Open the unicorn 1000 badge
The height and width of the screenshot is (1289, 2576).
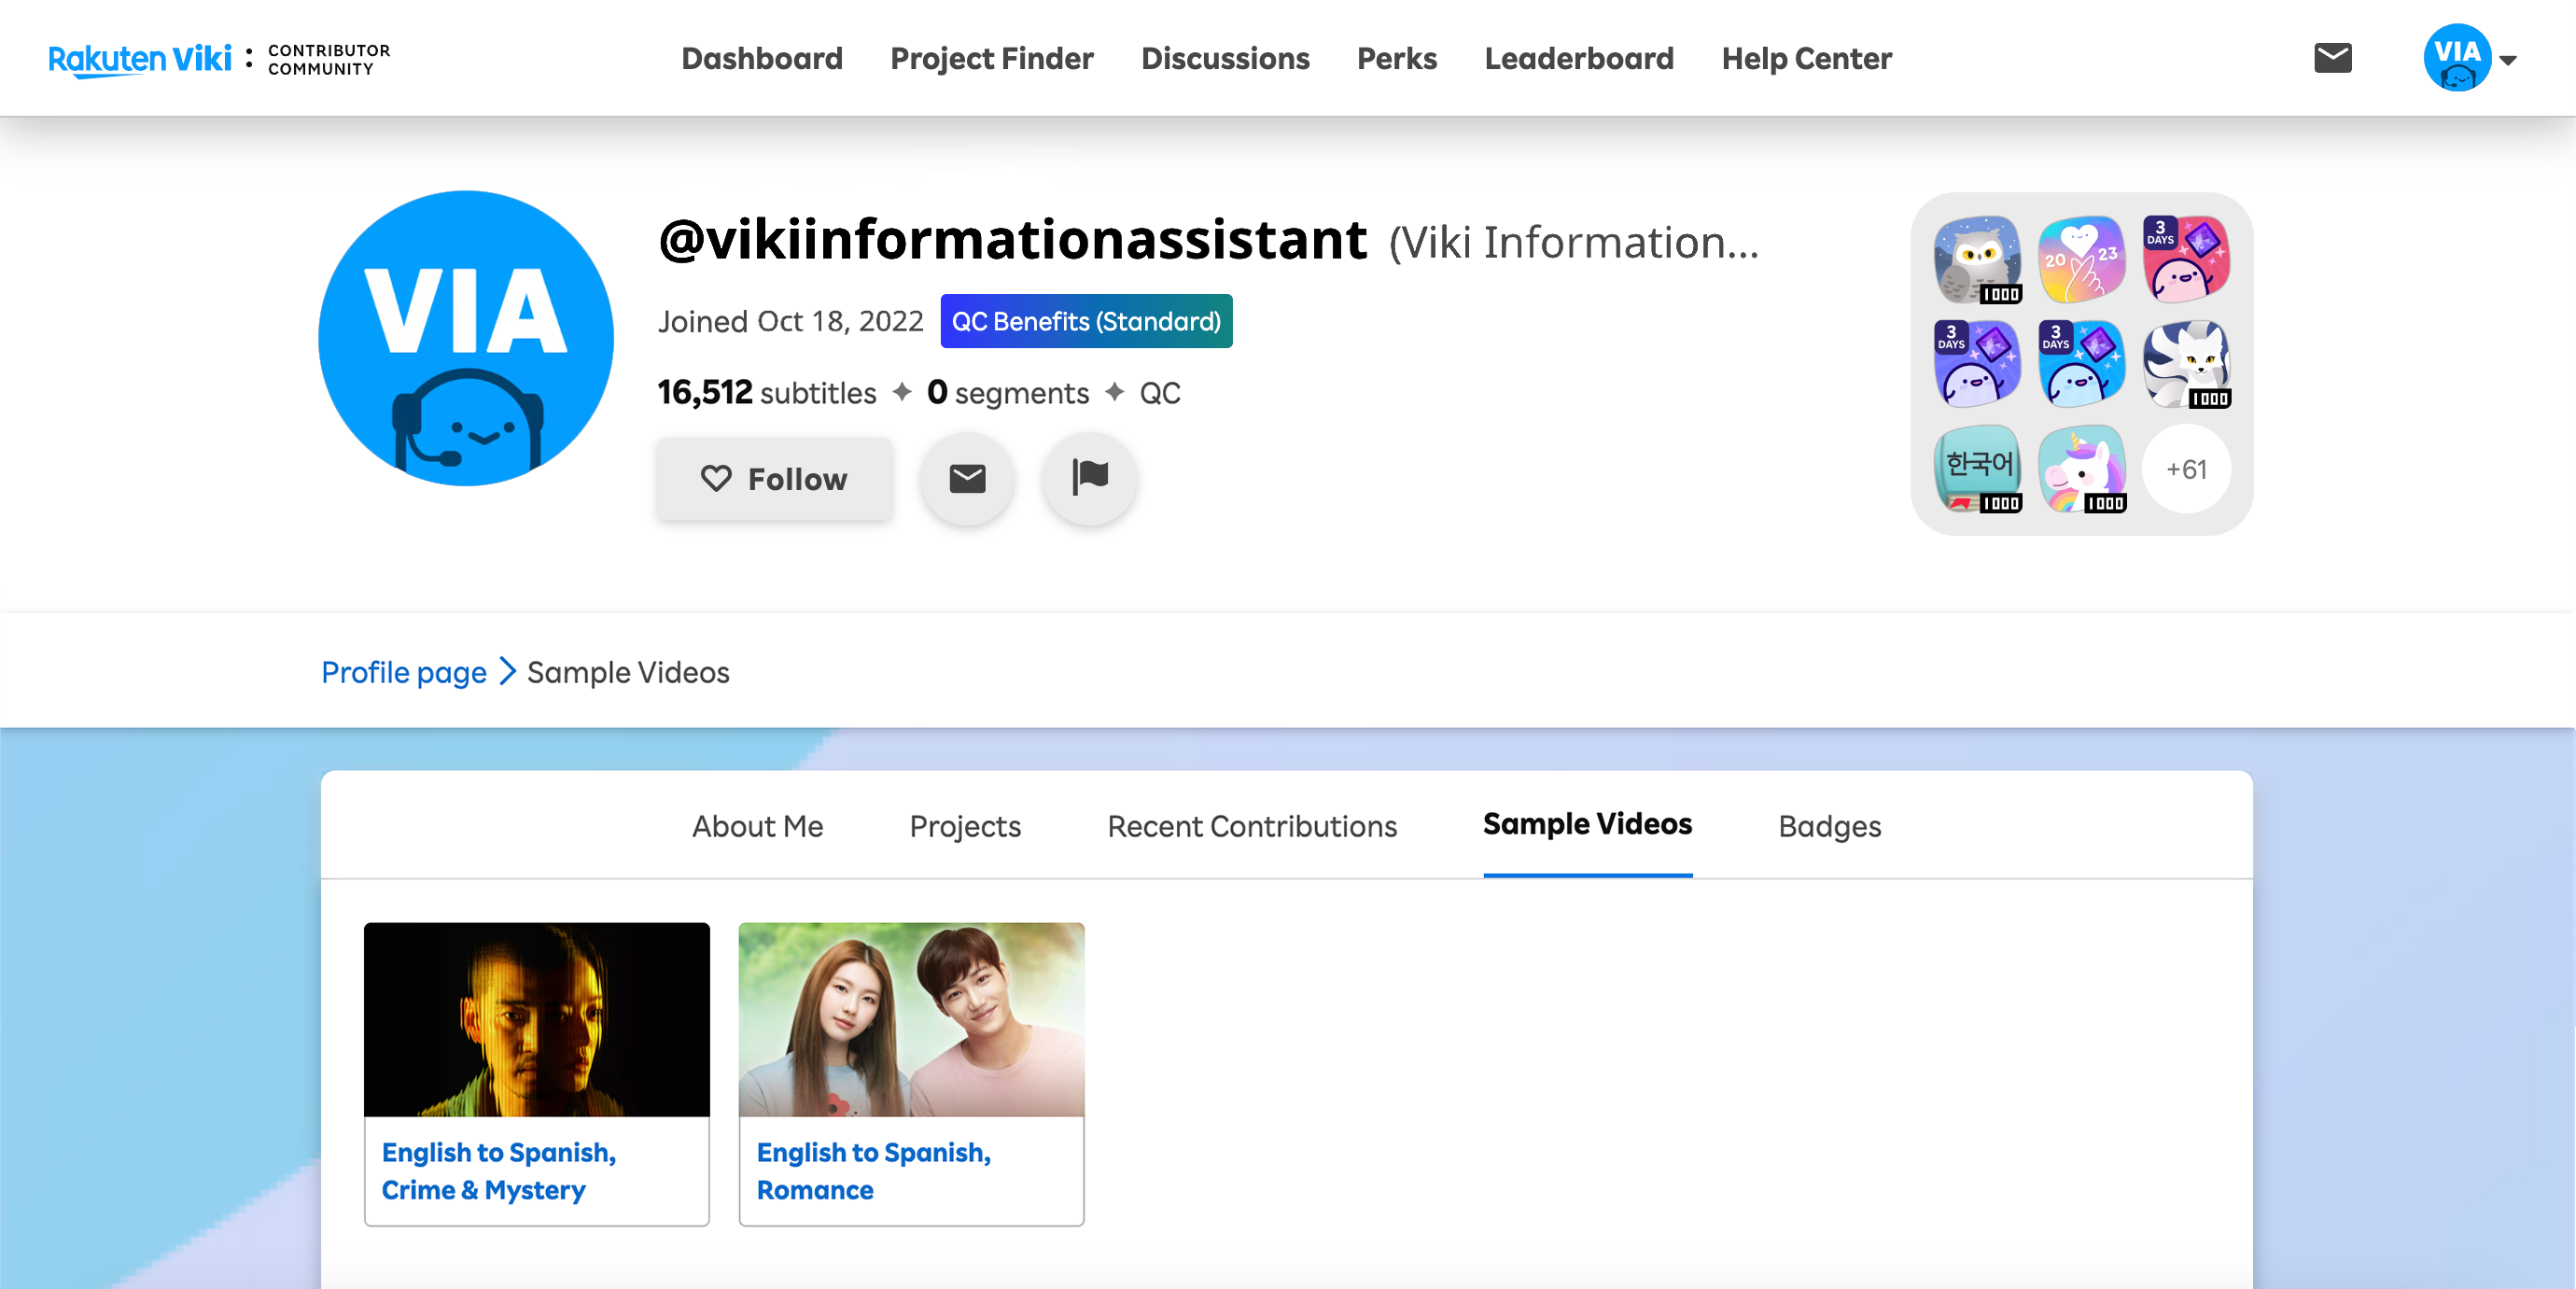pyautogui.click(x=2082, y=469)
